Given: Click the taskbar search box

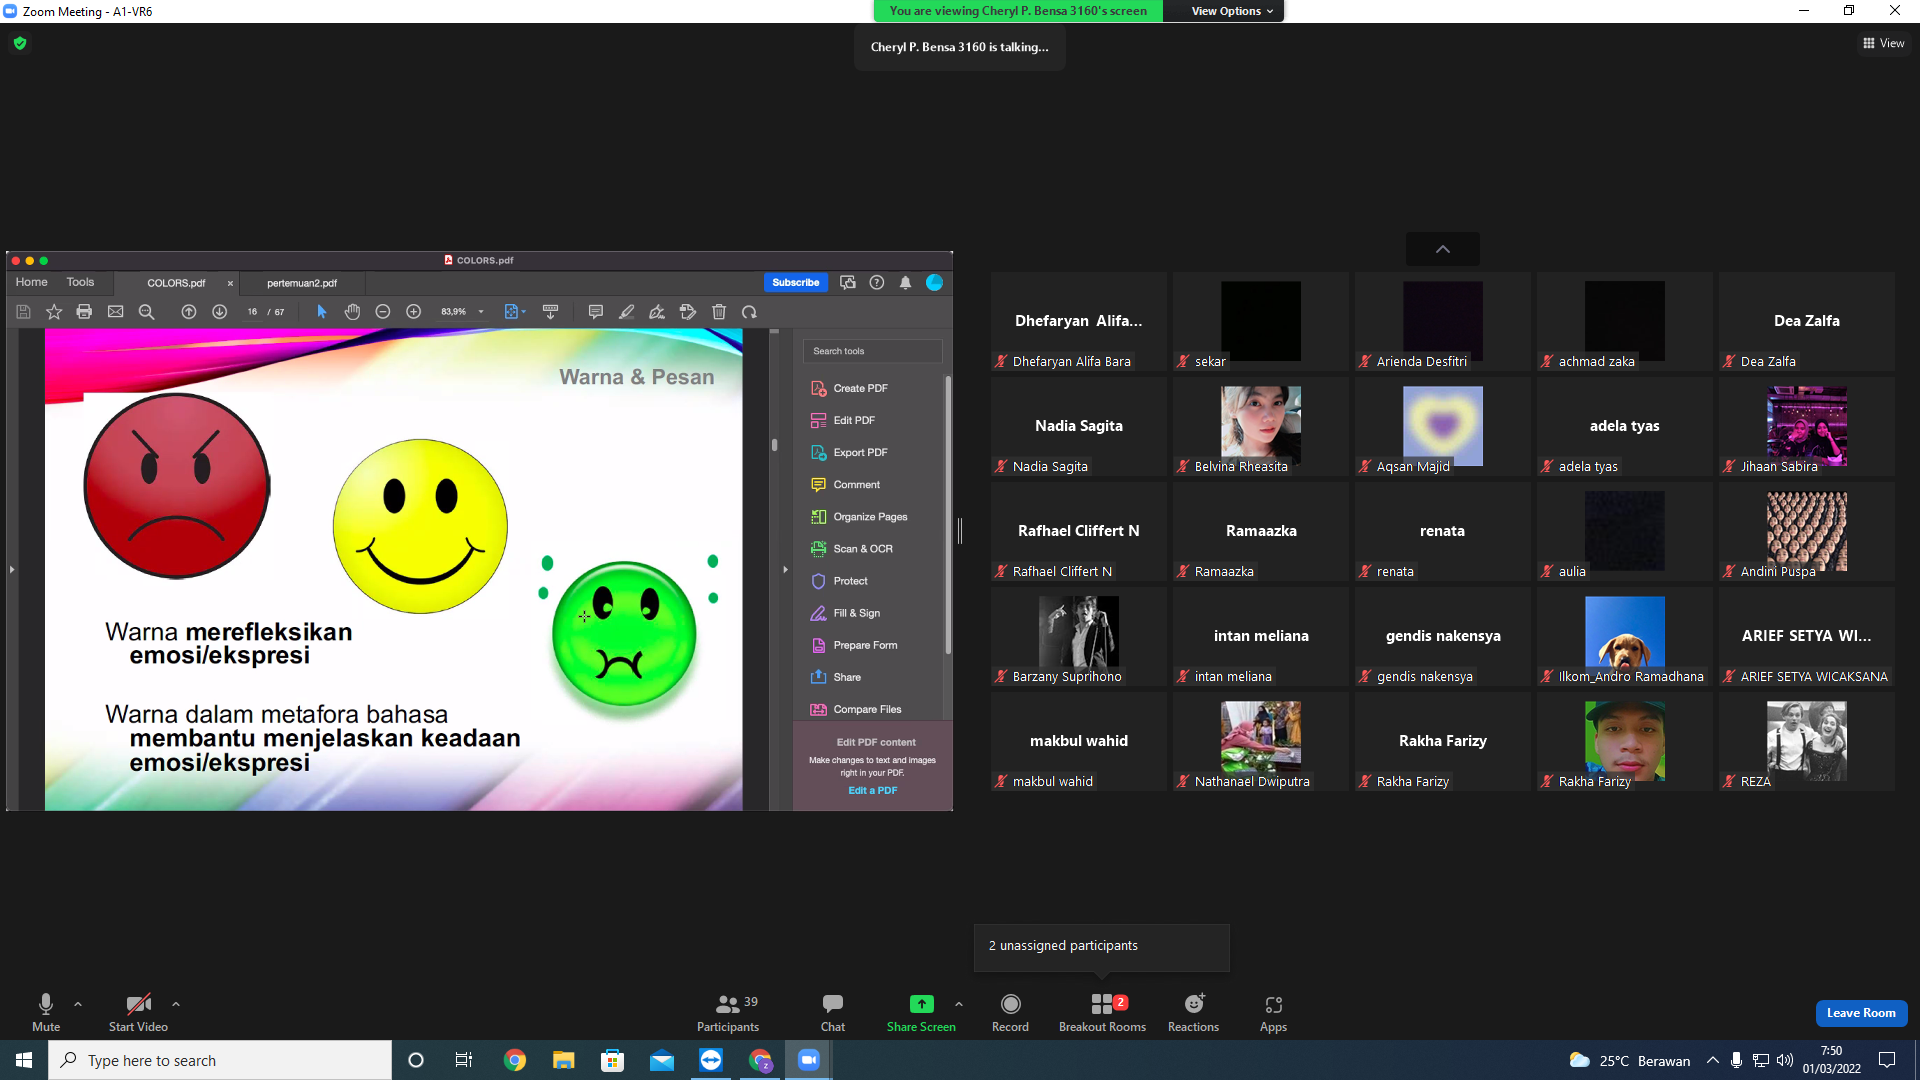Looking at the screenshot, I should click(x=220, y=1060).
